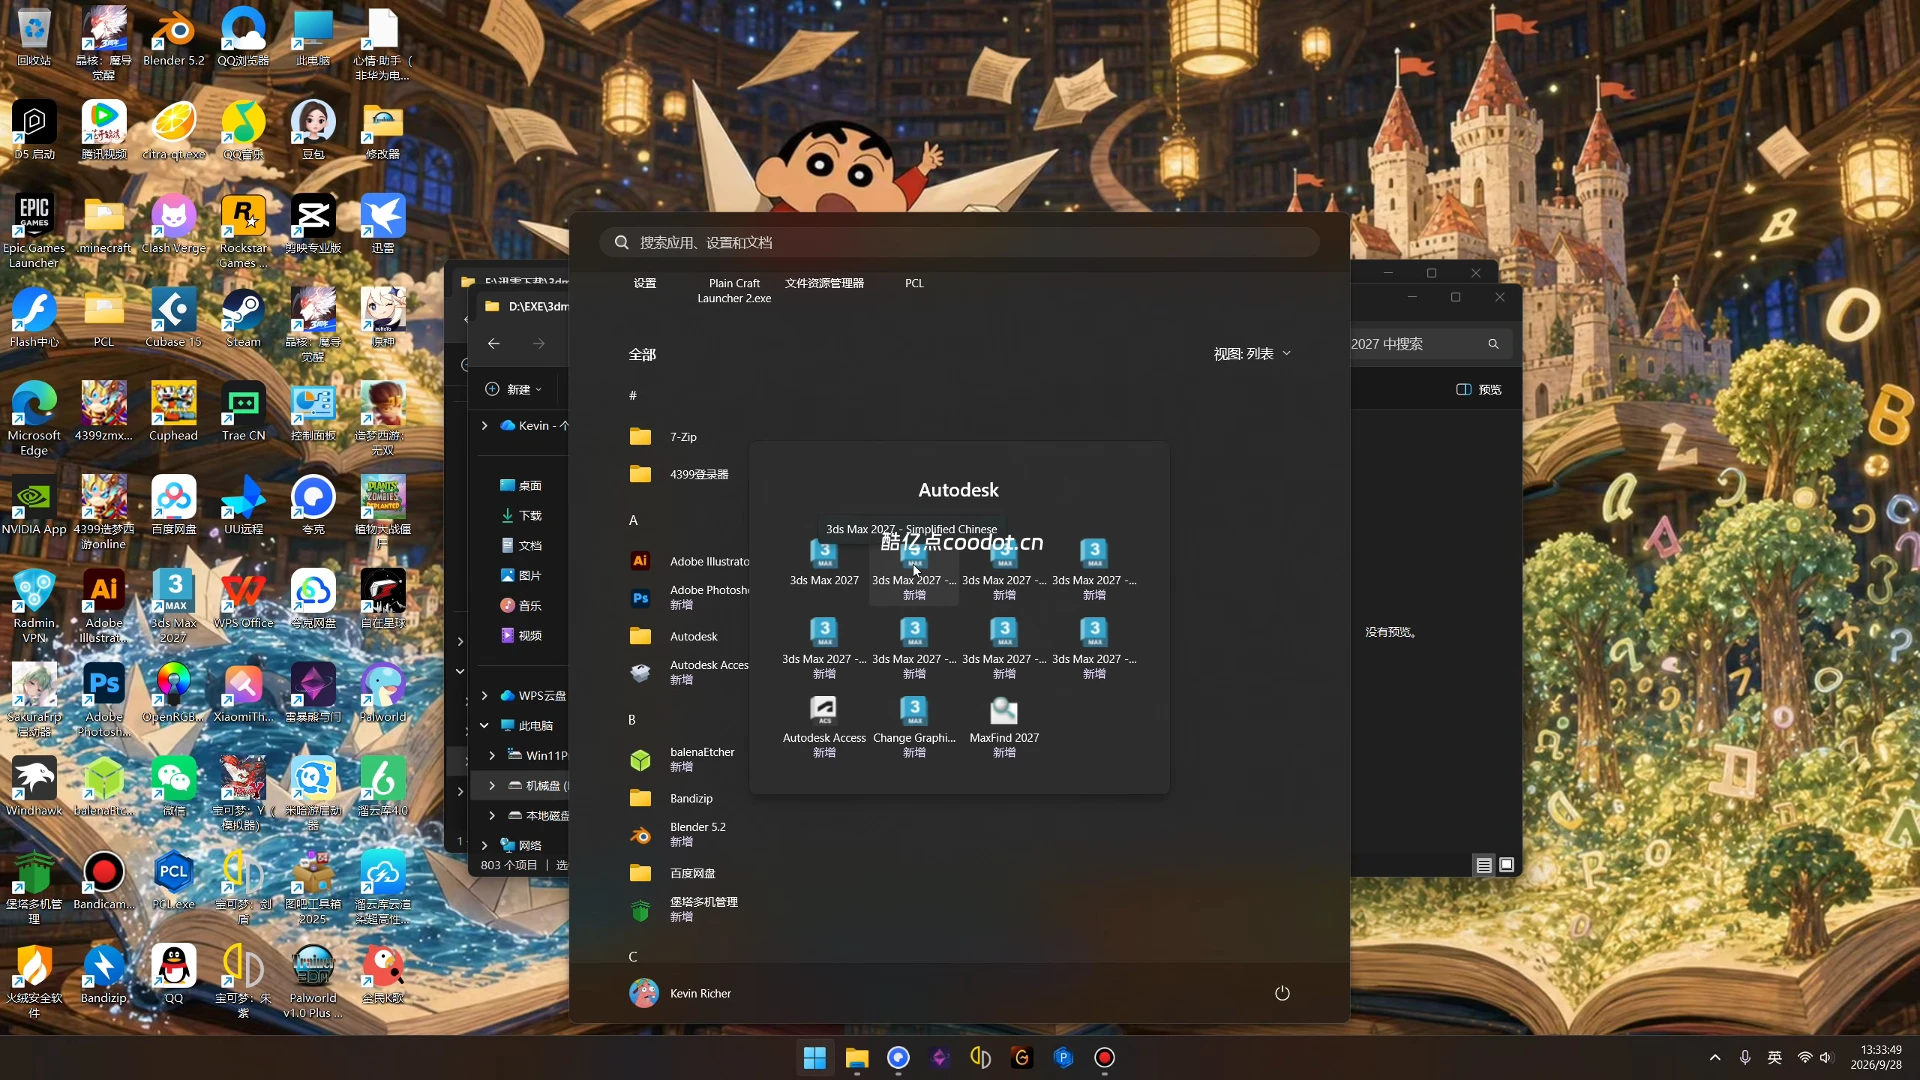Switch Explorer to large thumbnails view icon

(x=1507, y=865)
